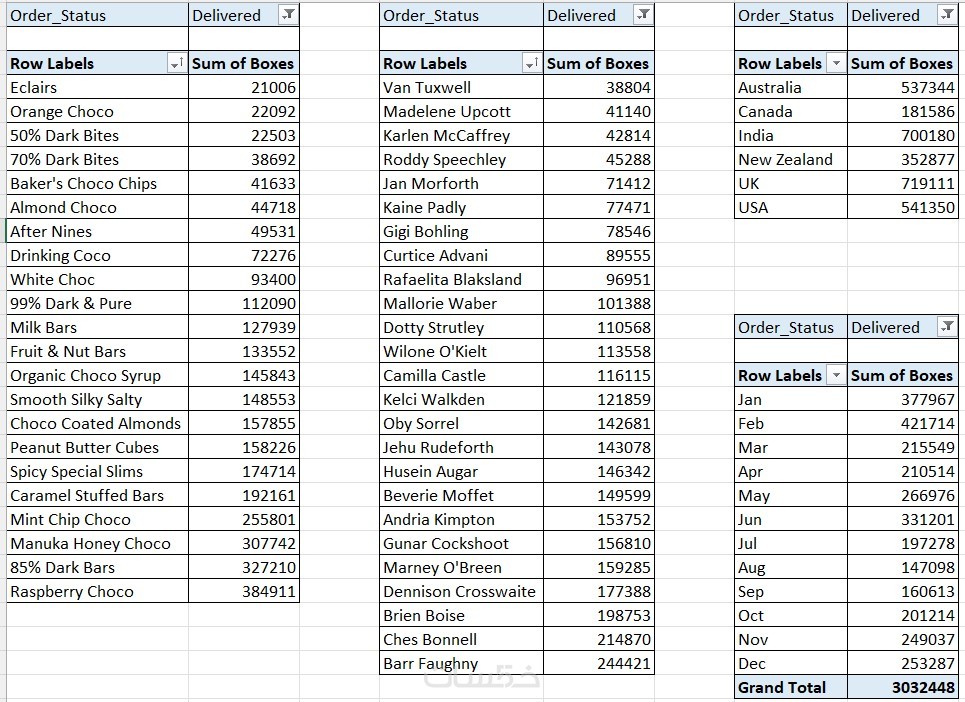Click the Eclairs row label
The height and width of the screenshot is (702, 965).
(x=33, y=87)
